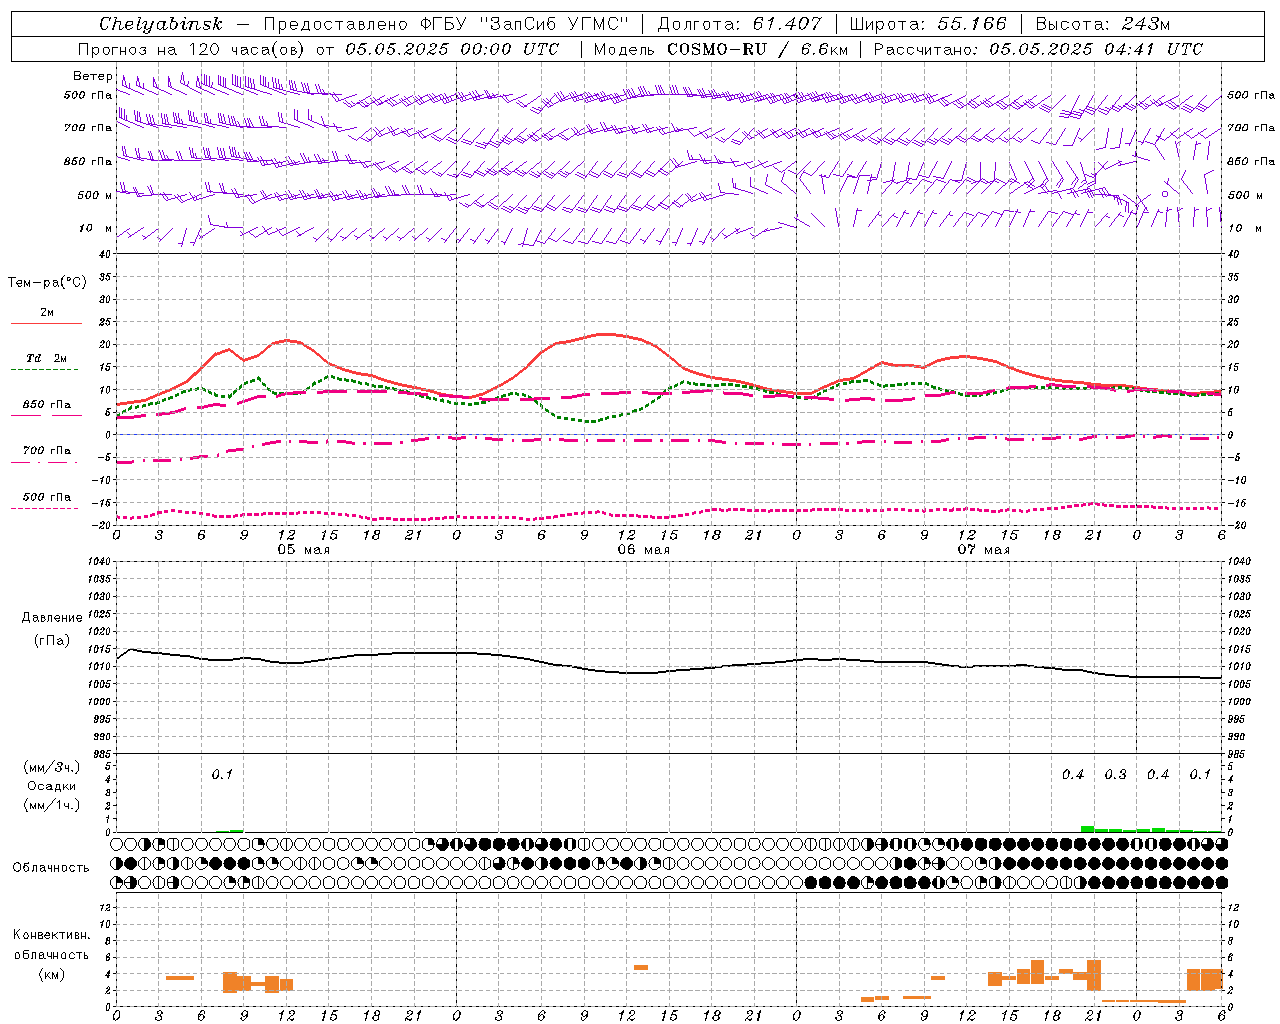Click the Осадки precipitation label

tap(51, 786)
